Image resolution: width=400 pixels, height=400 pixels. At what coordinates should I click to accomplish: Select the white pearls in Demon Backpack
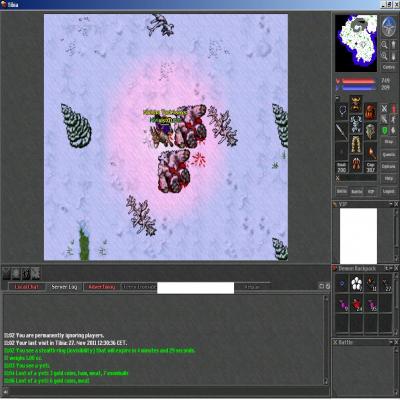356,284
